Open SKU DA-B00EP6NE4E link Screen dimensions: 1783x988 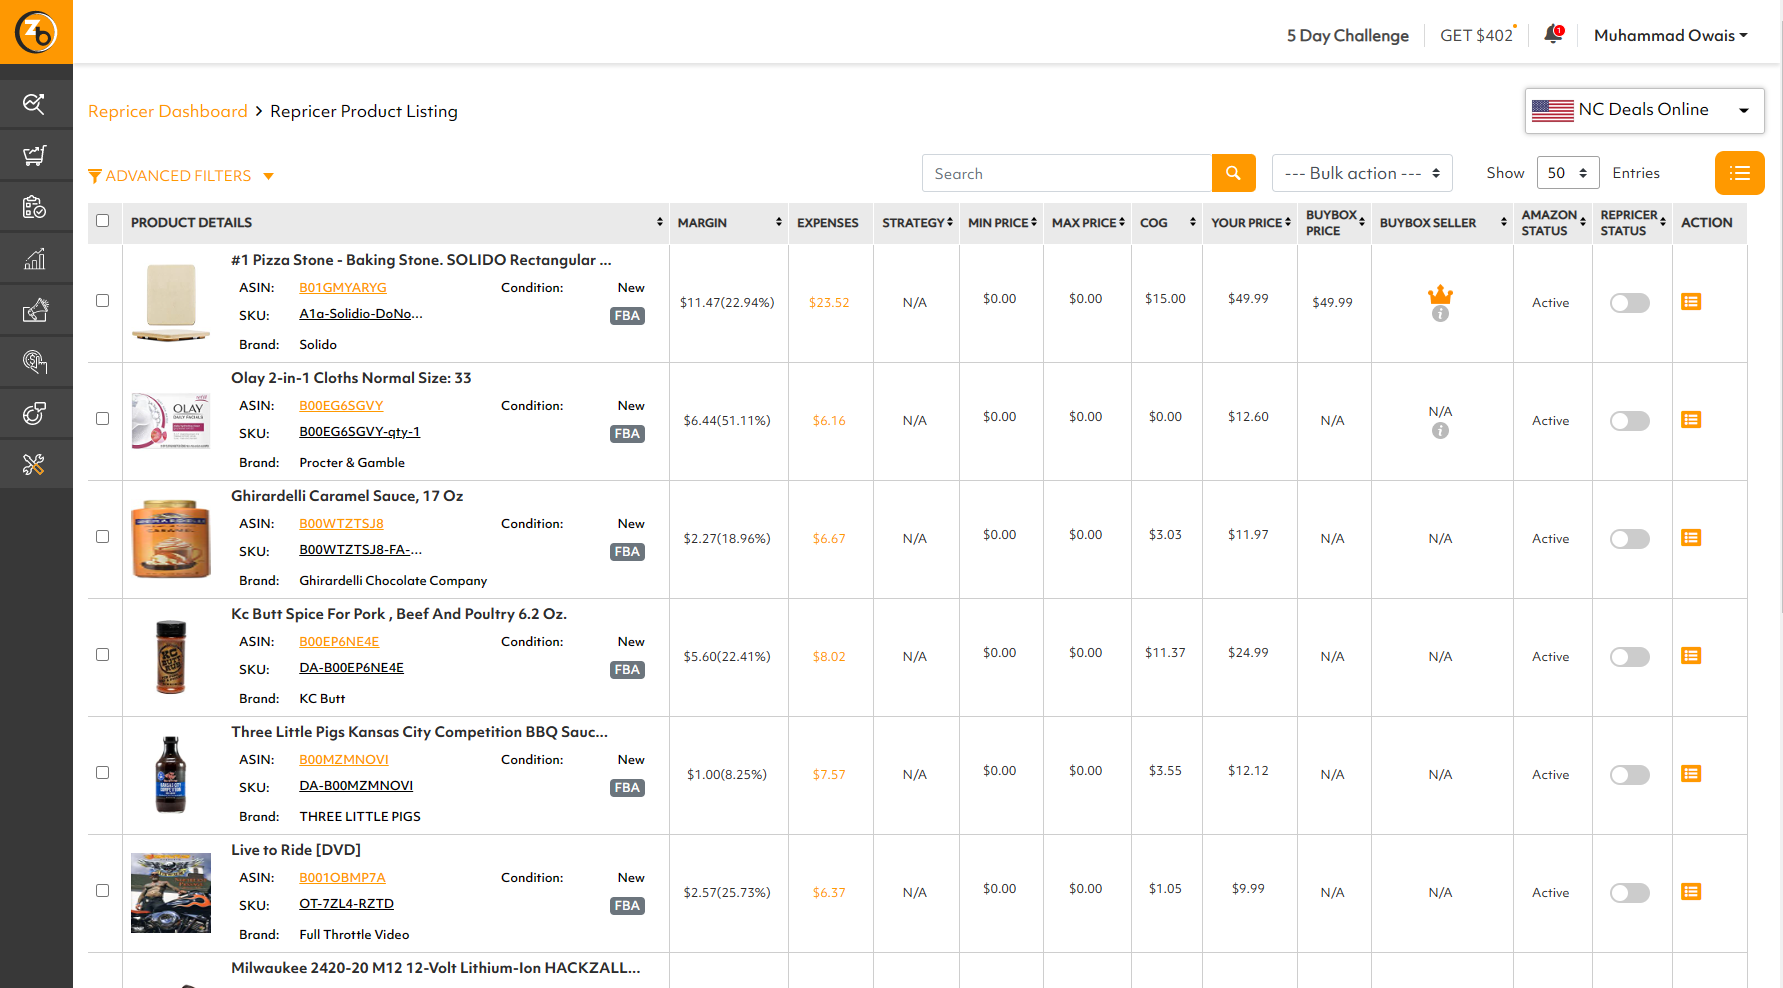click(351, 668)
